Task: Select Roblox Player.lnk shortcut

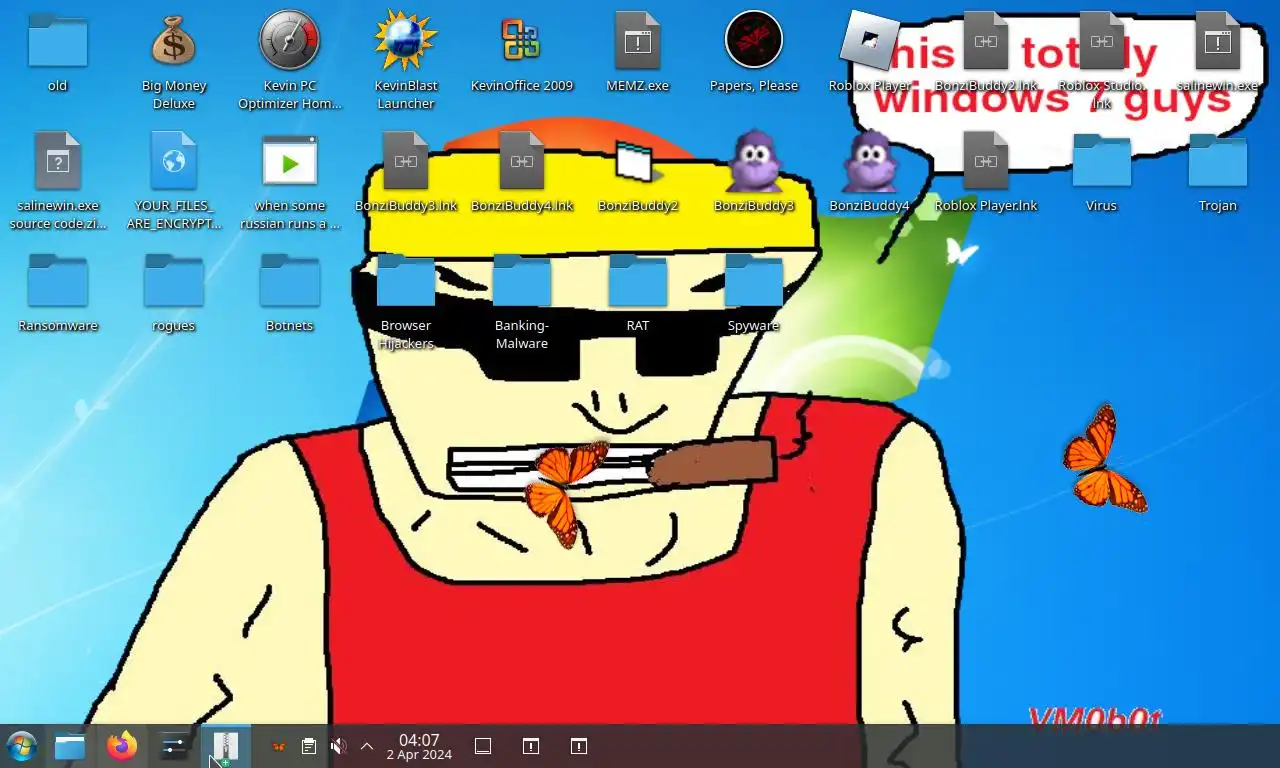Action: pyautogui.click(x=986, y=160)
